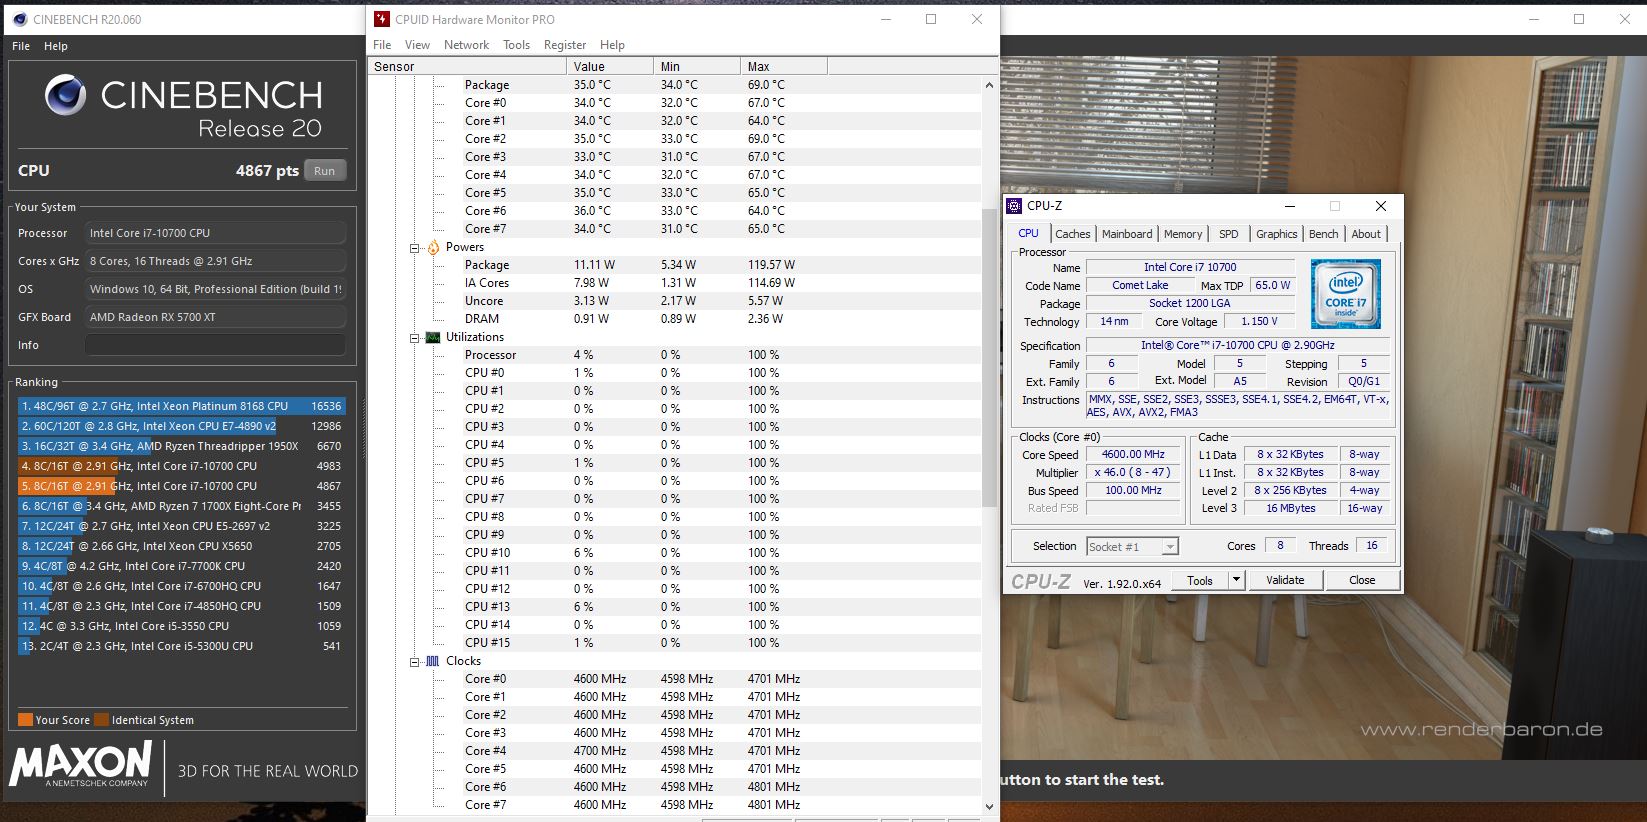The height and width of the screenshot is (822, 1647).
Task: Select Xeon Platinum 8168 ranking entry
Action: coord(181,406)
